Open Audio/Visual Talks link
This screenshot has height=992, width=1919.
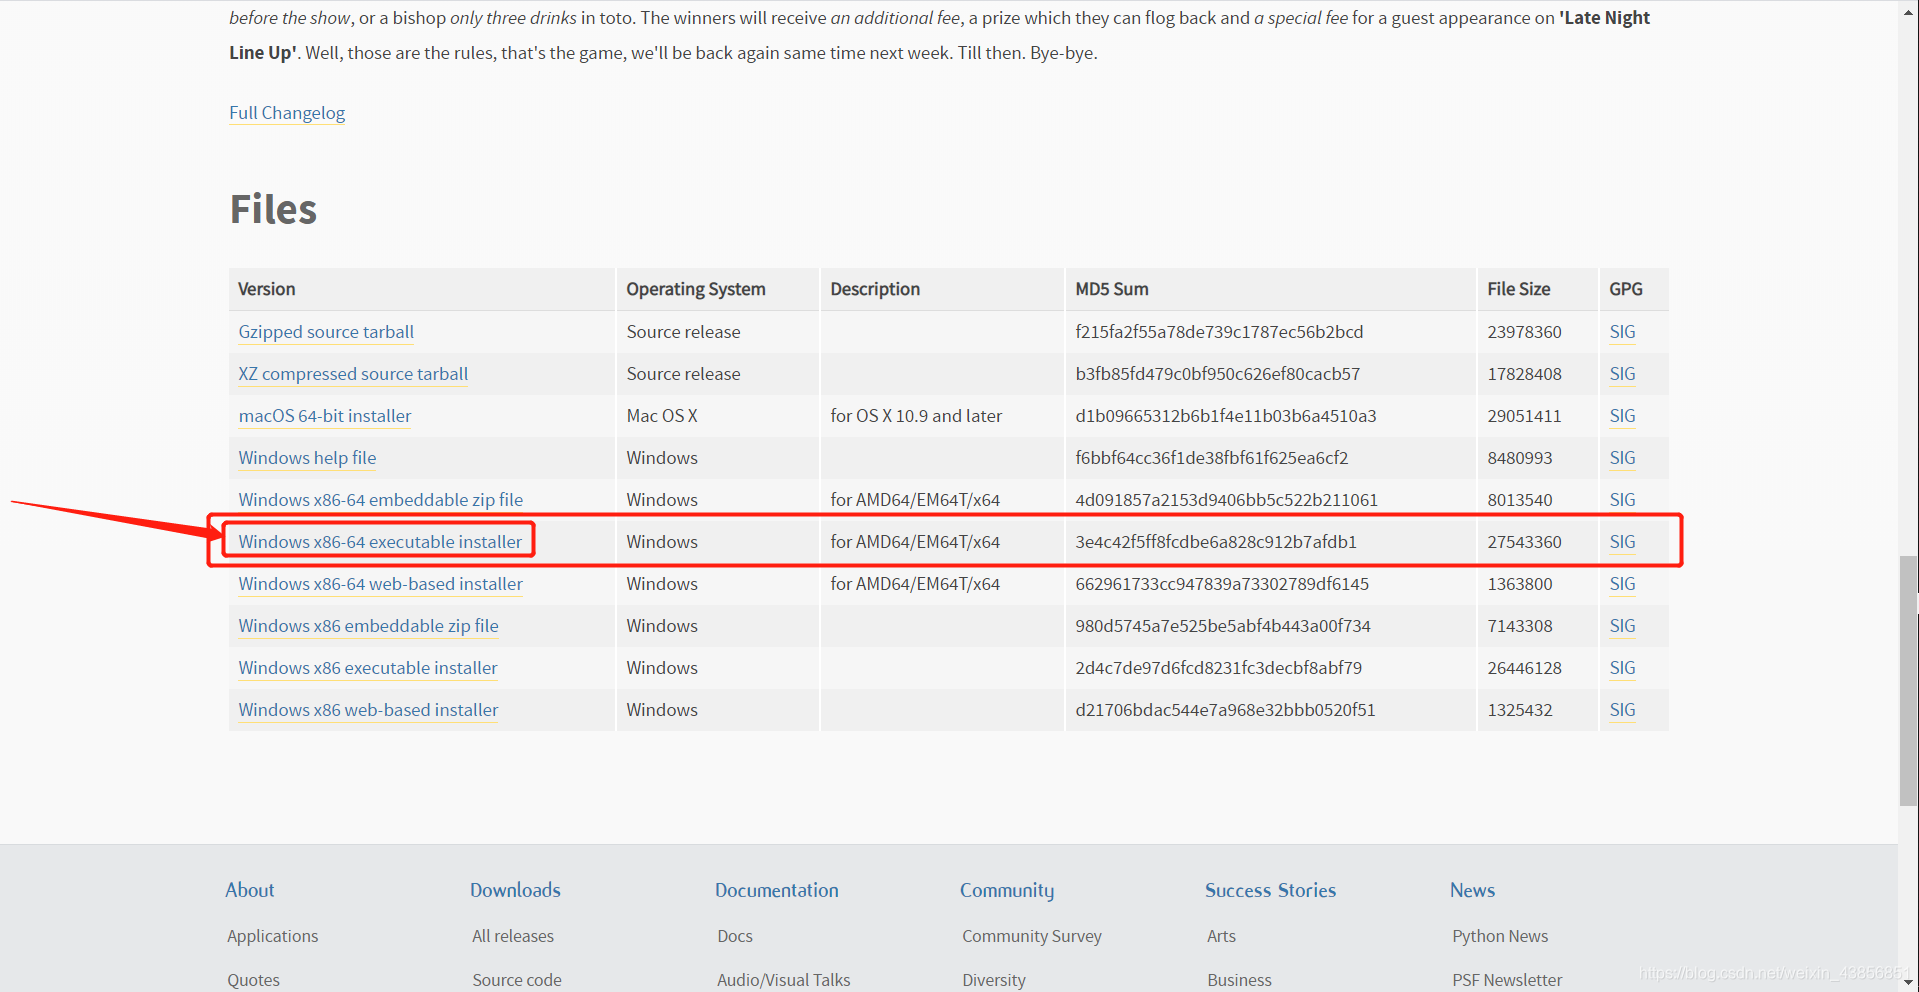click(x=784, y=980)
